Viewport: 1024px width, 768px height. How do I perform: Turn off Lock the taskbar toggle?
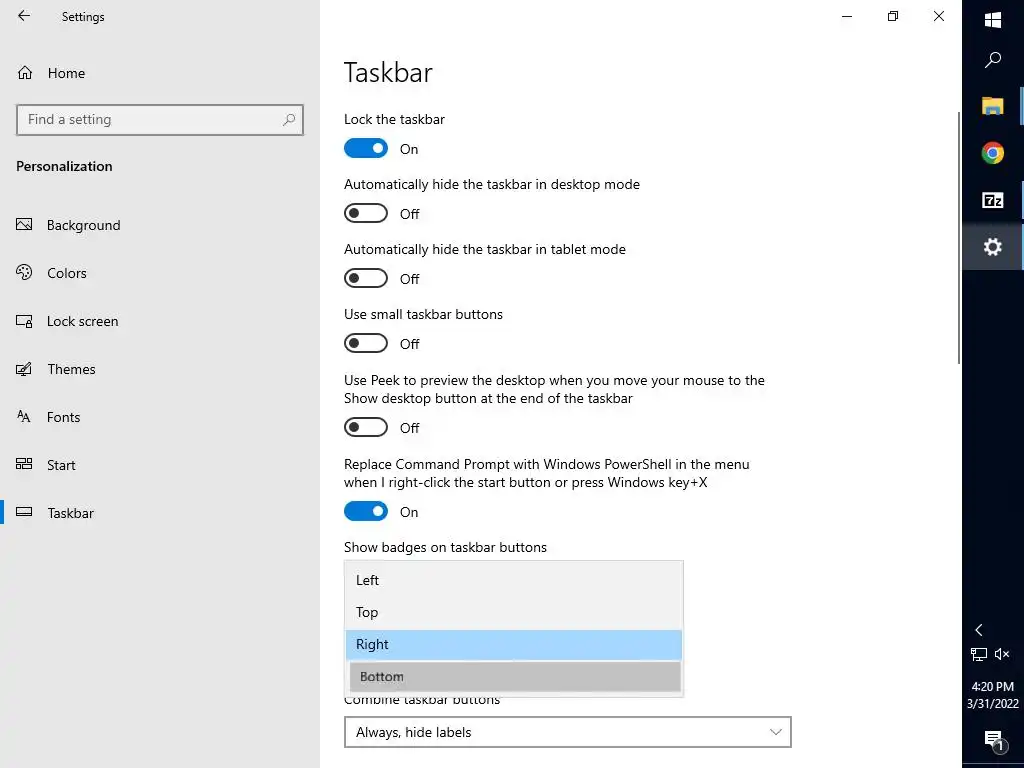(366, 149)
